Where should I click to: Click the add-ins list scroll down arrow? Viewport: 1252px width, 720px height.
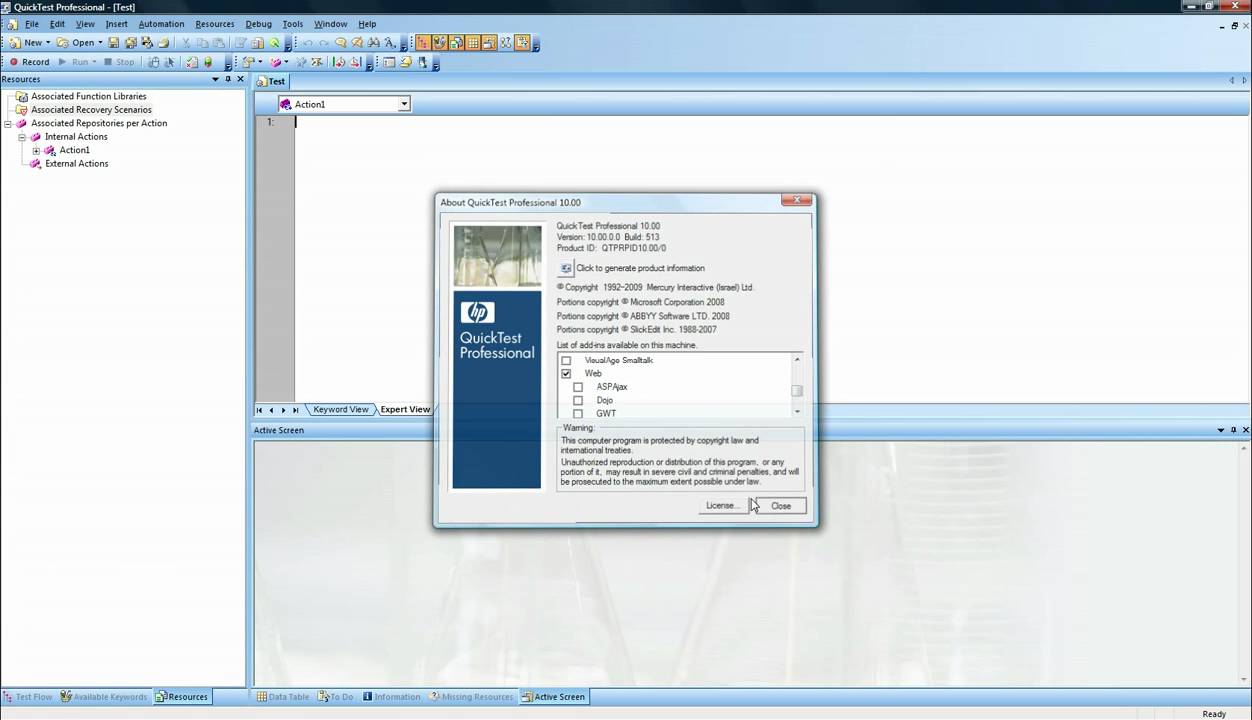pyautogui.click(x=797, y=412)
